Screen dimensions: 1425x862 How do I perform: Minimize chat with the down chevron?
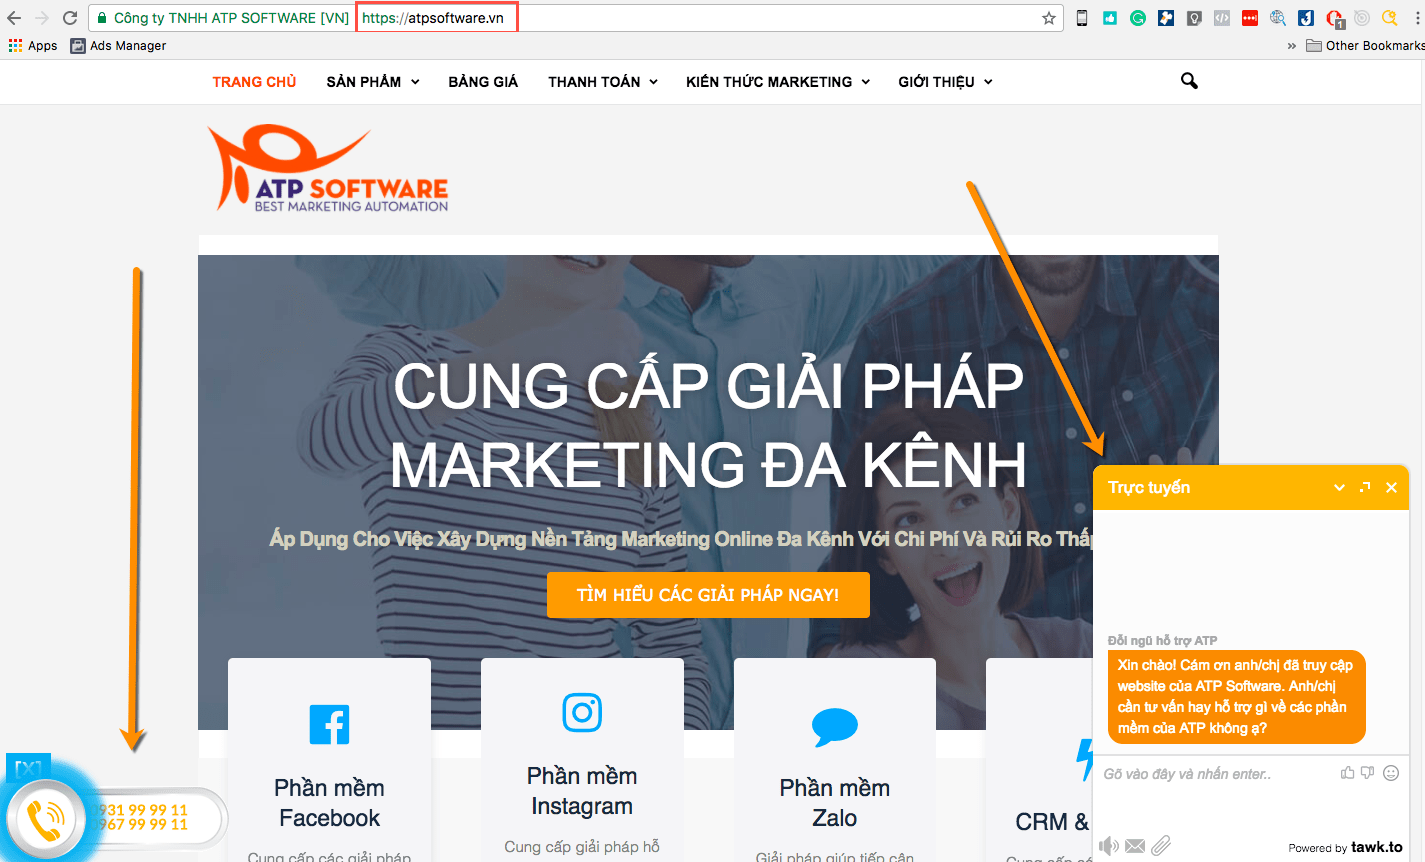tap(1339, 488)
